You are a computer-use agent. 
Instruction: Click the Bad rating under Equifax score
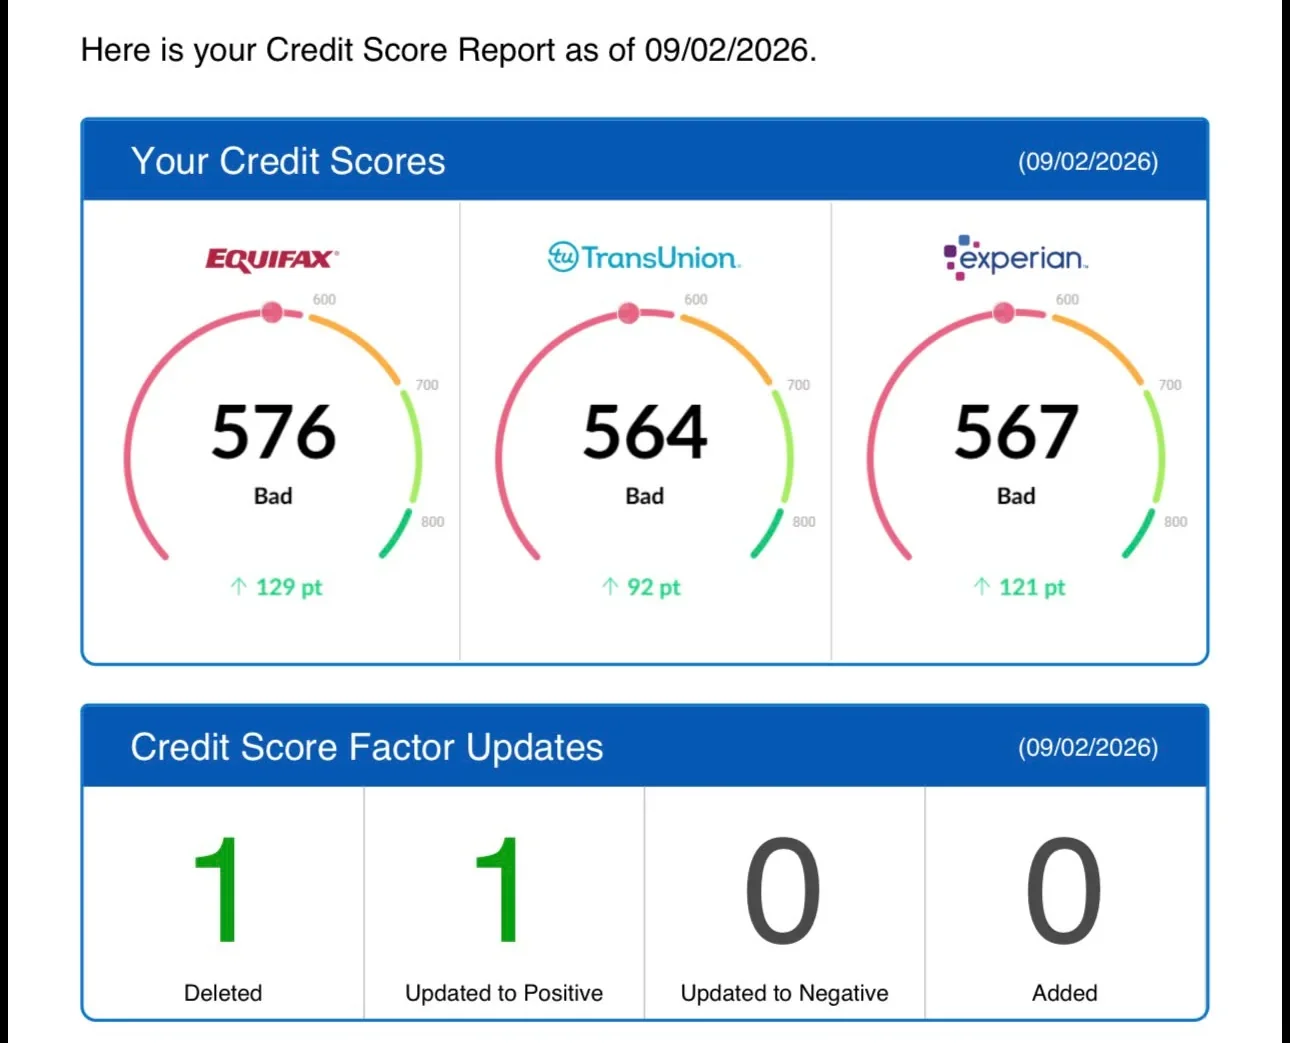pos(273,496)
